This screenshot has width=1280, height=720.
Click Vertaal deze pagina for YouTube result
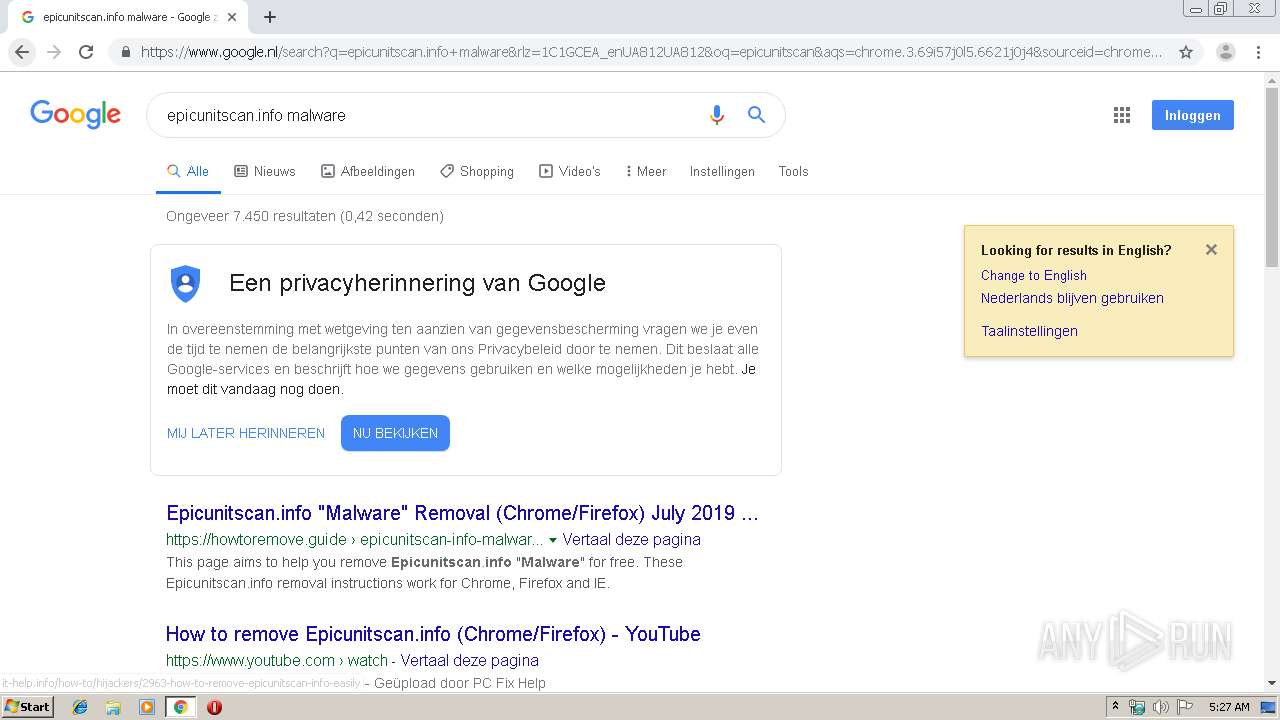470,660
